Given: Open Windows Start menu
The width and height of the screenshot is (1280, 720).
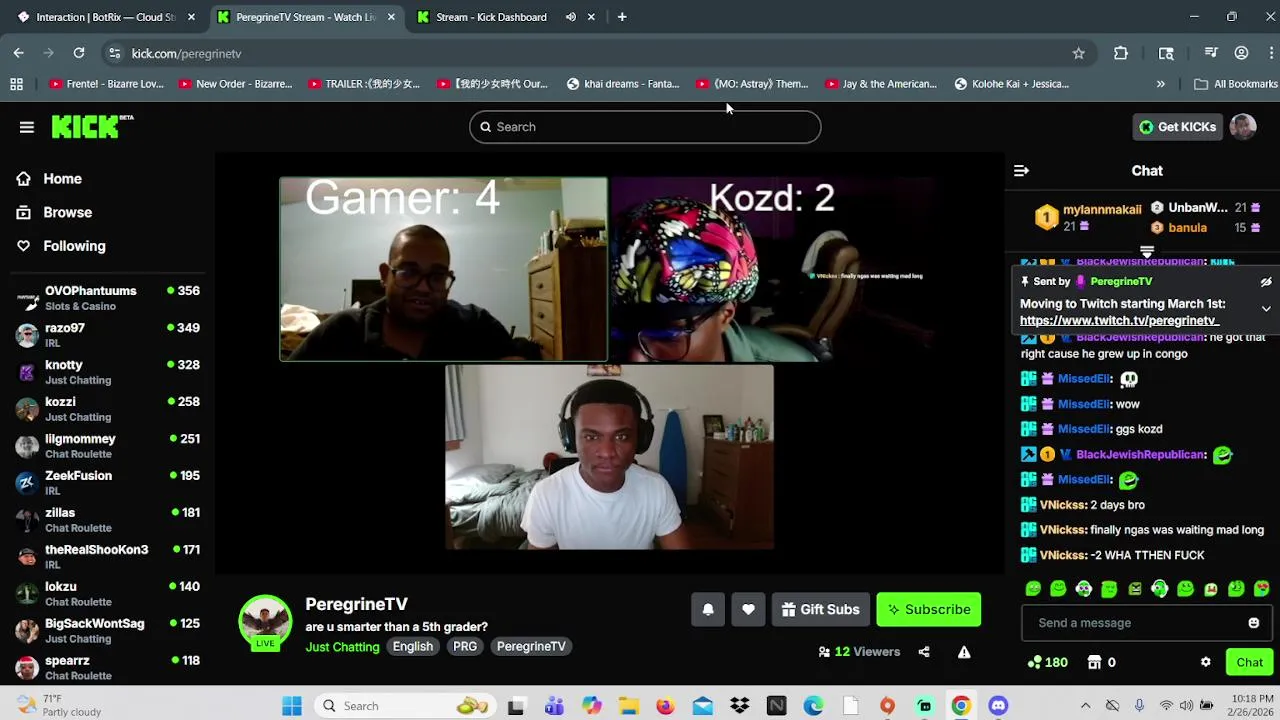Looking at the screenshot, I should point(292,706).
